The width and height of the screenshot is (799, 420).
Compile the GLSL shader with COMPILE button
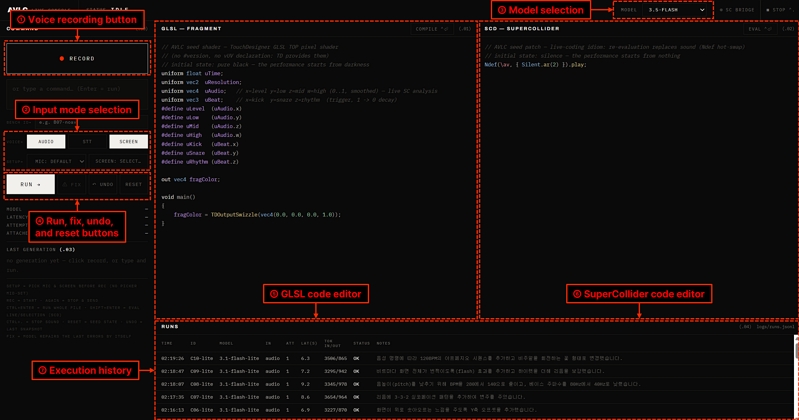click(x=432, y=29)
